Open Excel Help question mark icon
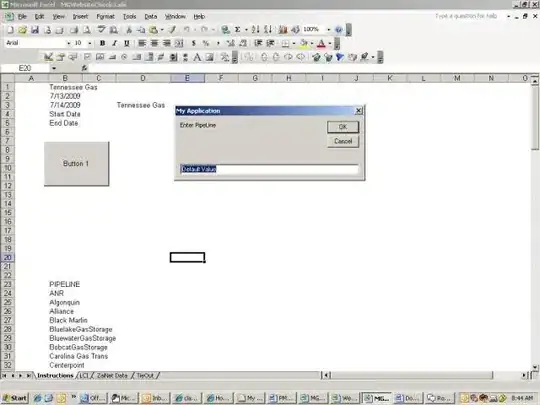 339,30
